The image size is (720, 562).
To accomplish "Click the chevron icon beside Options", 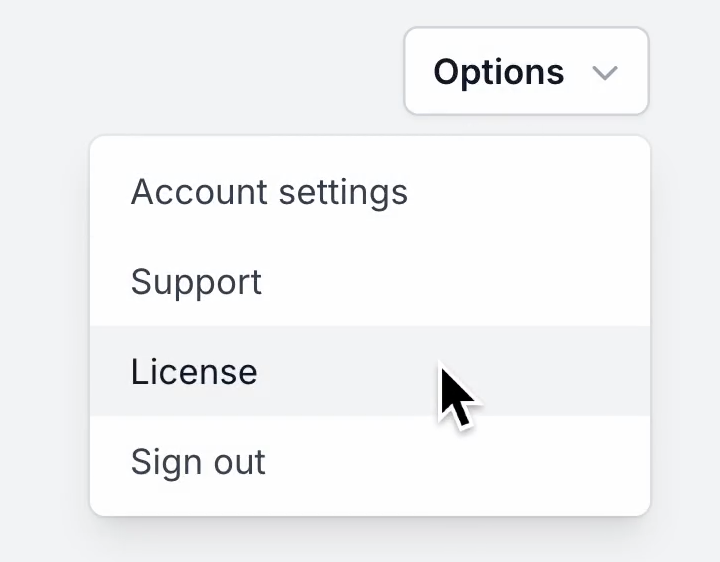I will pos(605,73).
